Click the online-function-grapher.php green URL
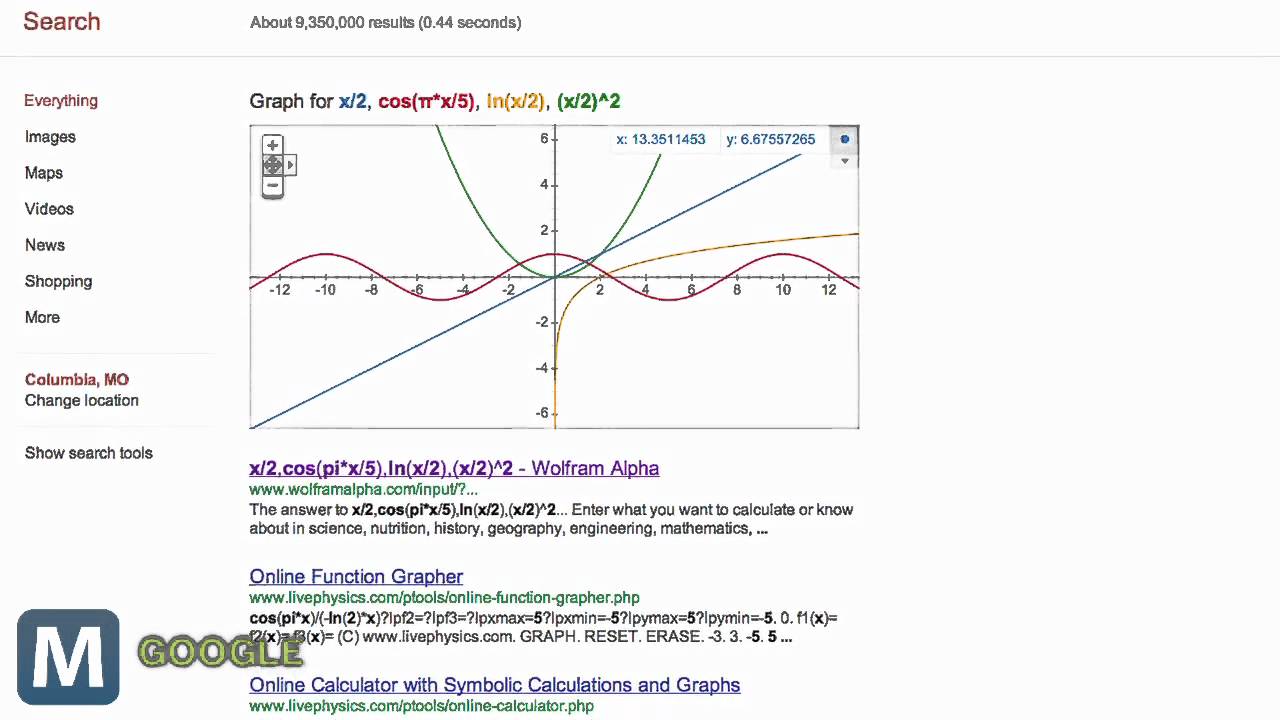The image size is (1280, 720). click(444, 598)
